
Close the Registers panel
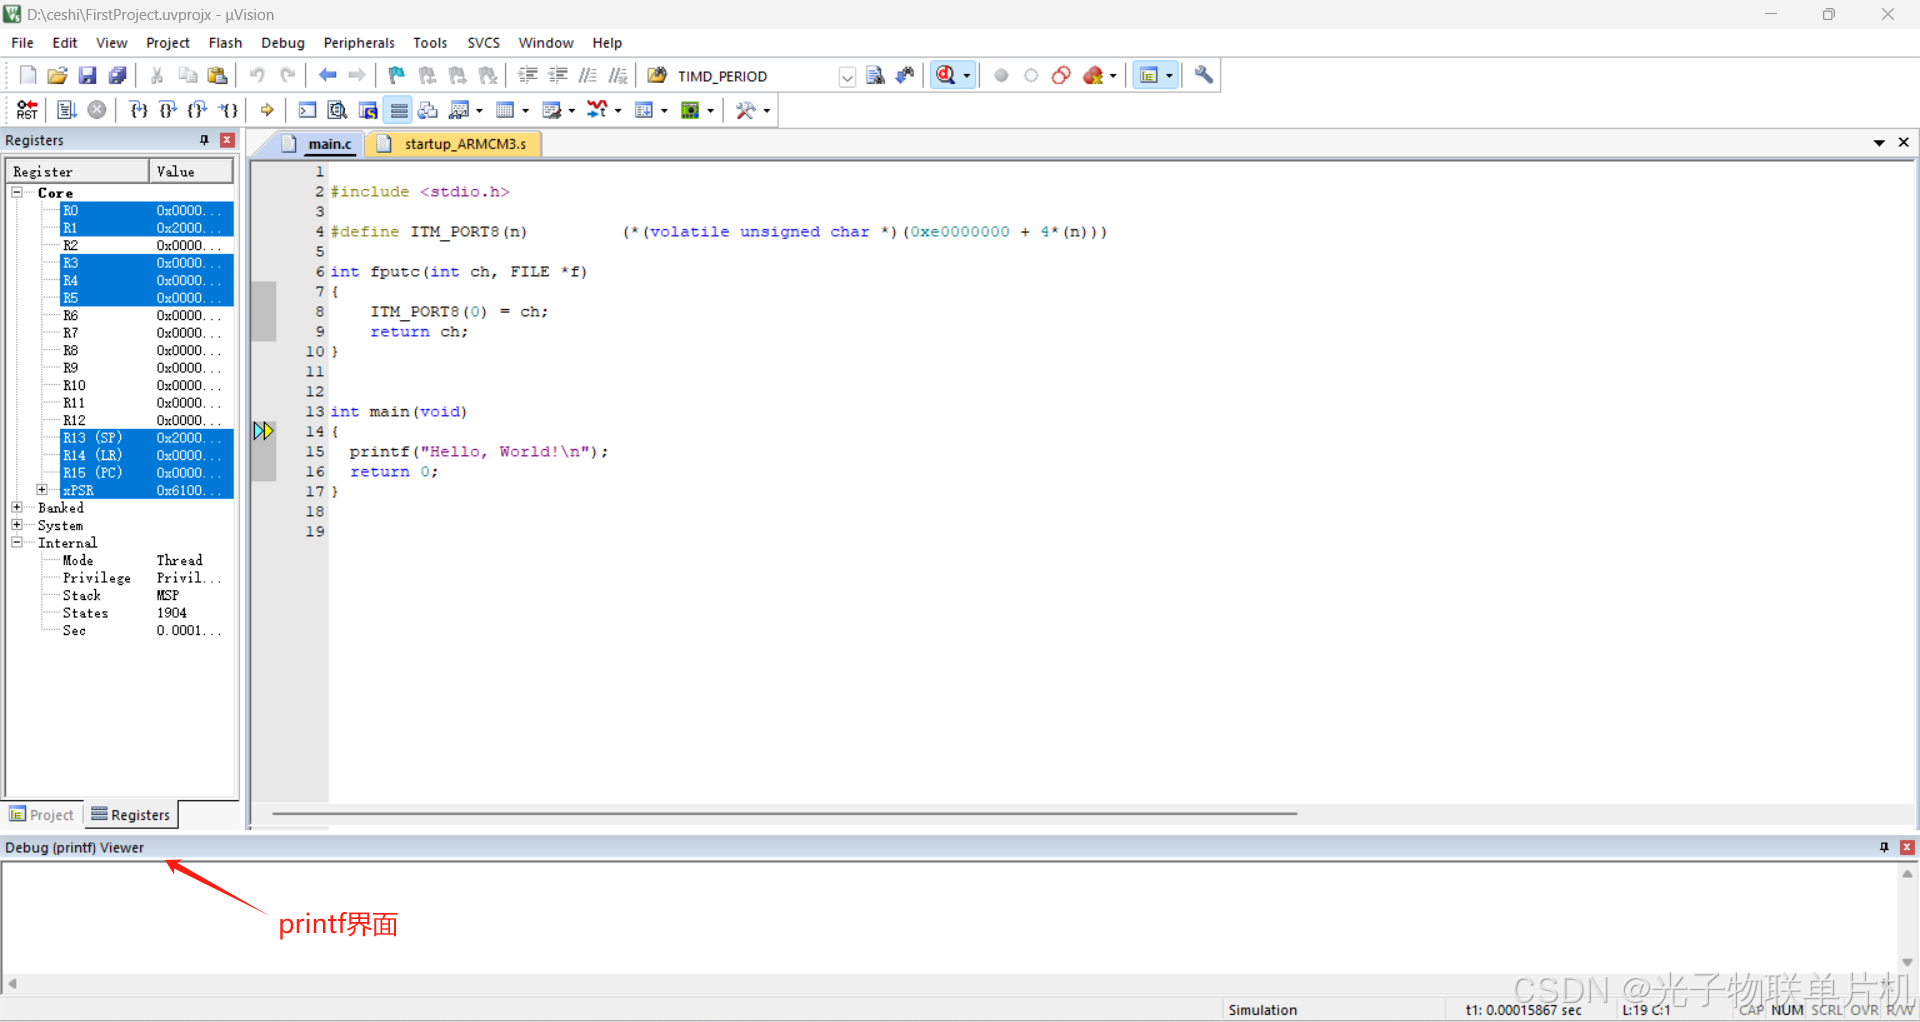[228, 140]
